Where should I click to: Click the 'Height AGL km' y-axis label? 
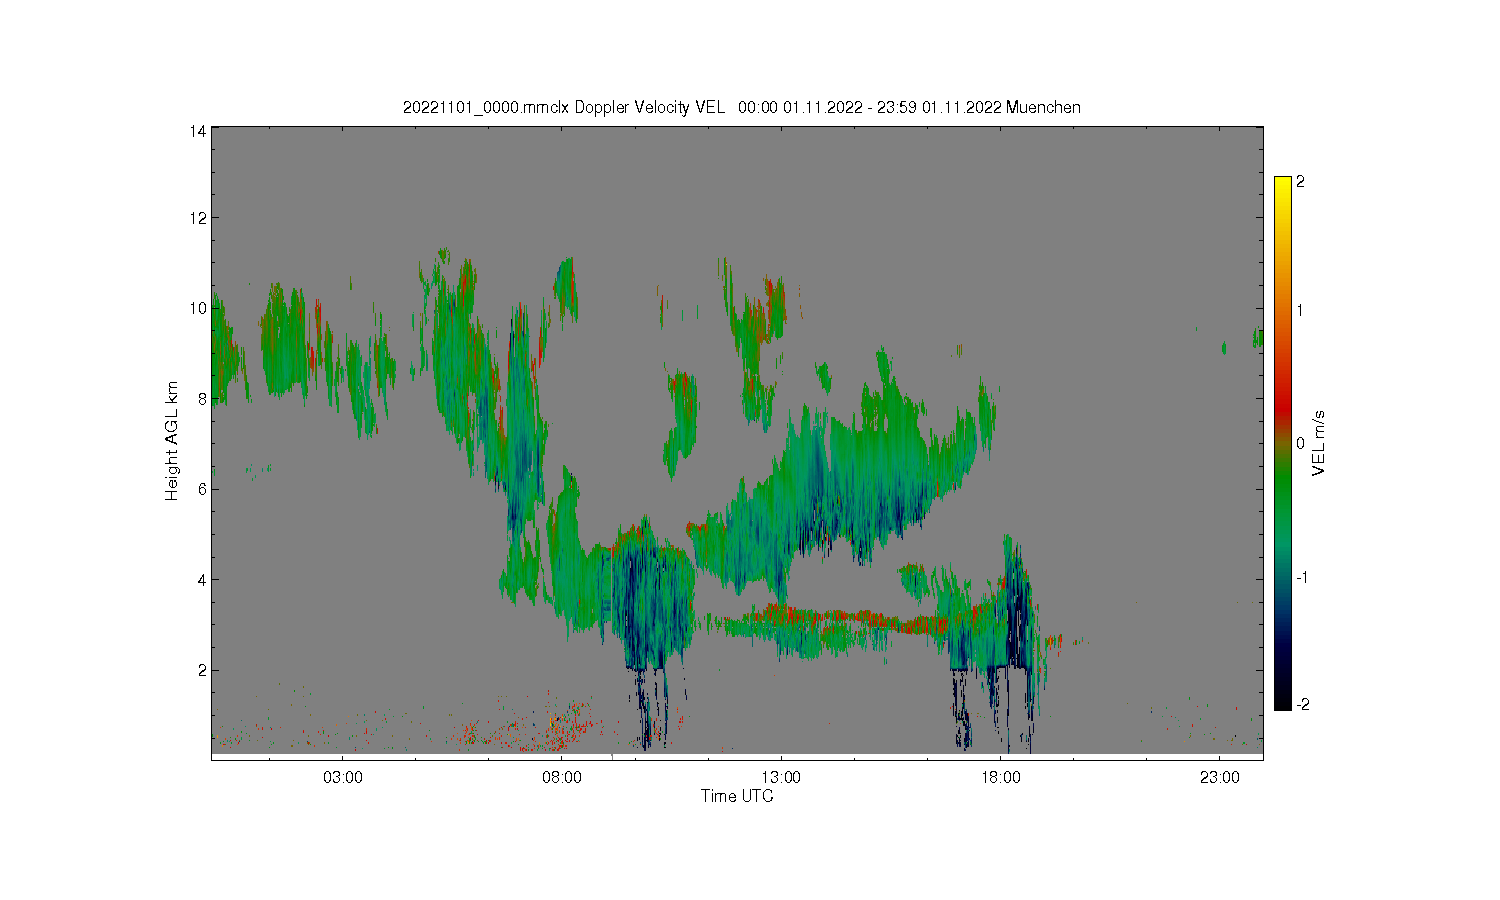(x=172, y=441)
